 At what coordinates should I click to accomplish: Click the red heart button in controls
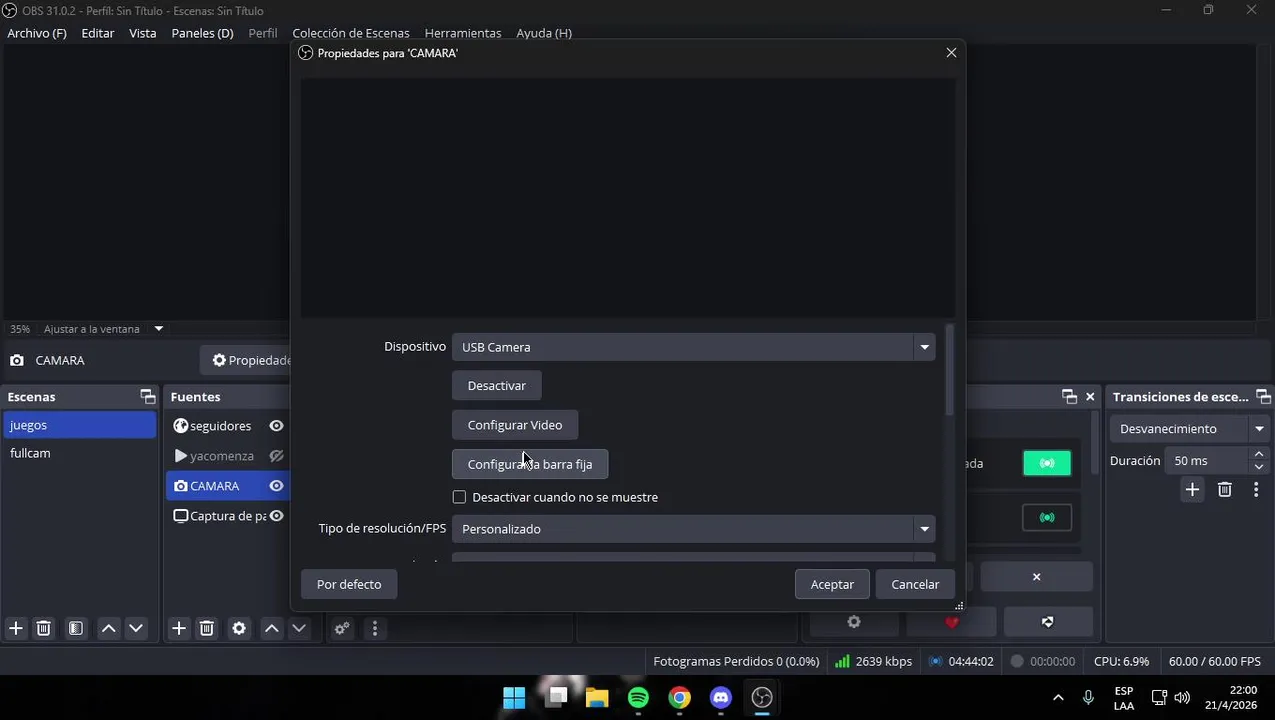(951, 622)
